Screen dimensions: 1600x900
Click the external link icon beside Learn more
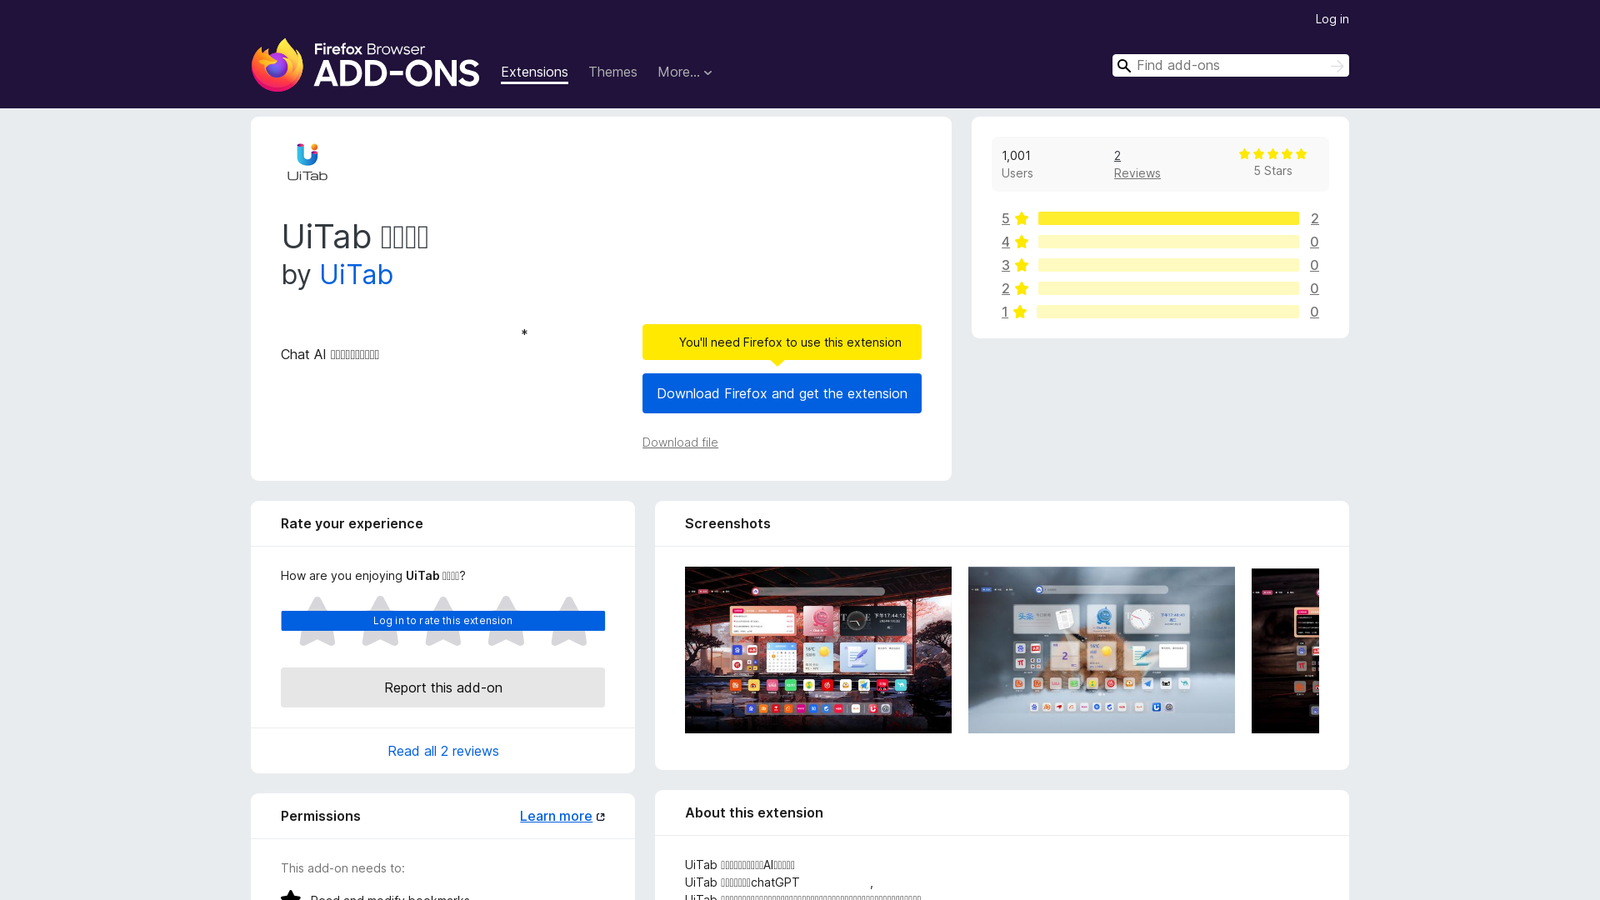click(601, 817)
